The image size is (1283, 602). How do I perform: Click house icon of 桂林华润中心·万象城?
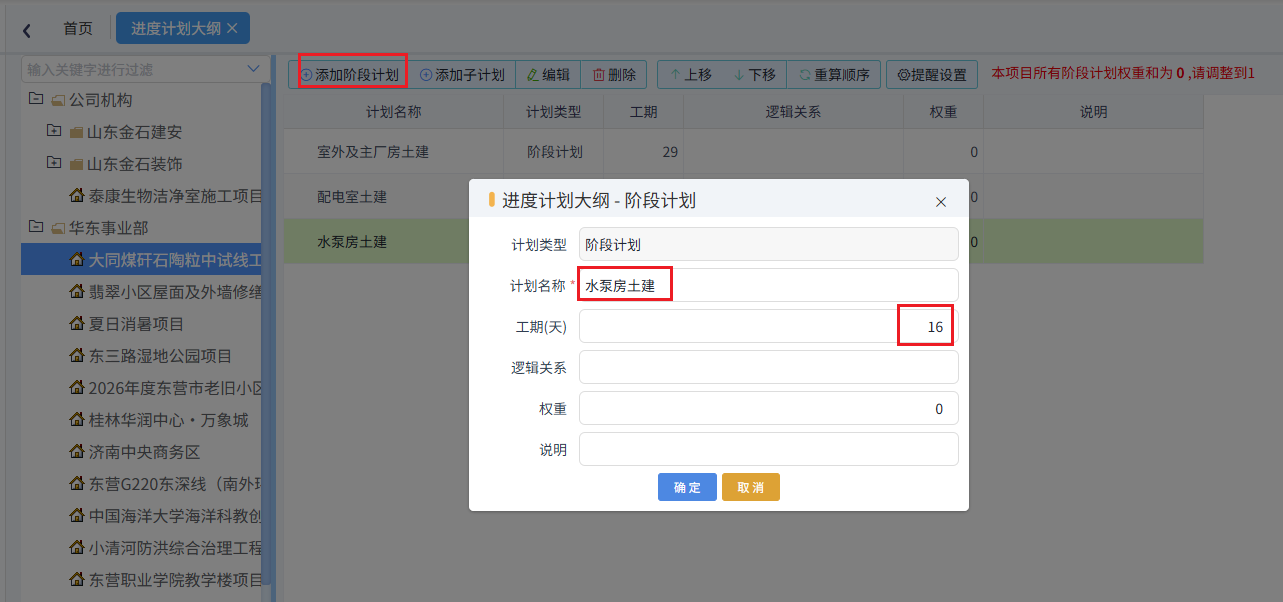77,419
